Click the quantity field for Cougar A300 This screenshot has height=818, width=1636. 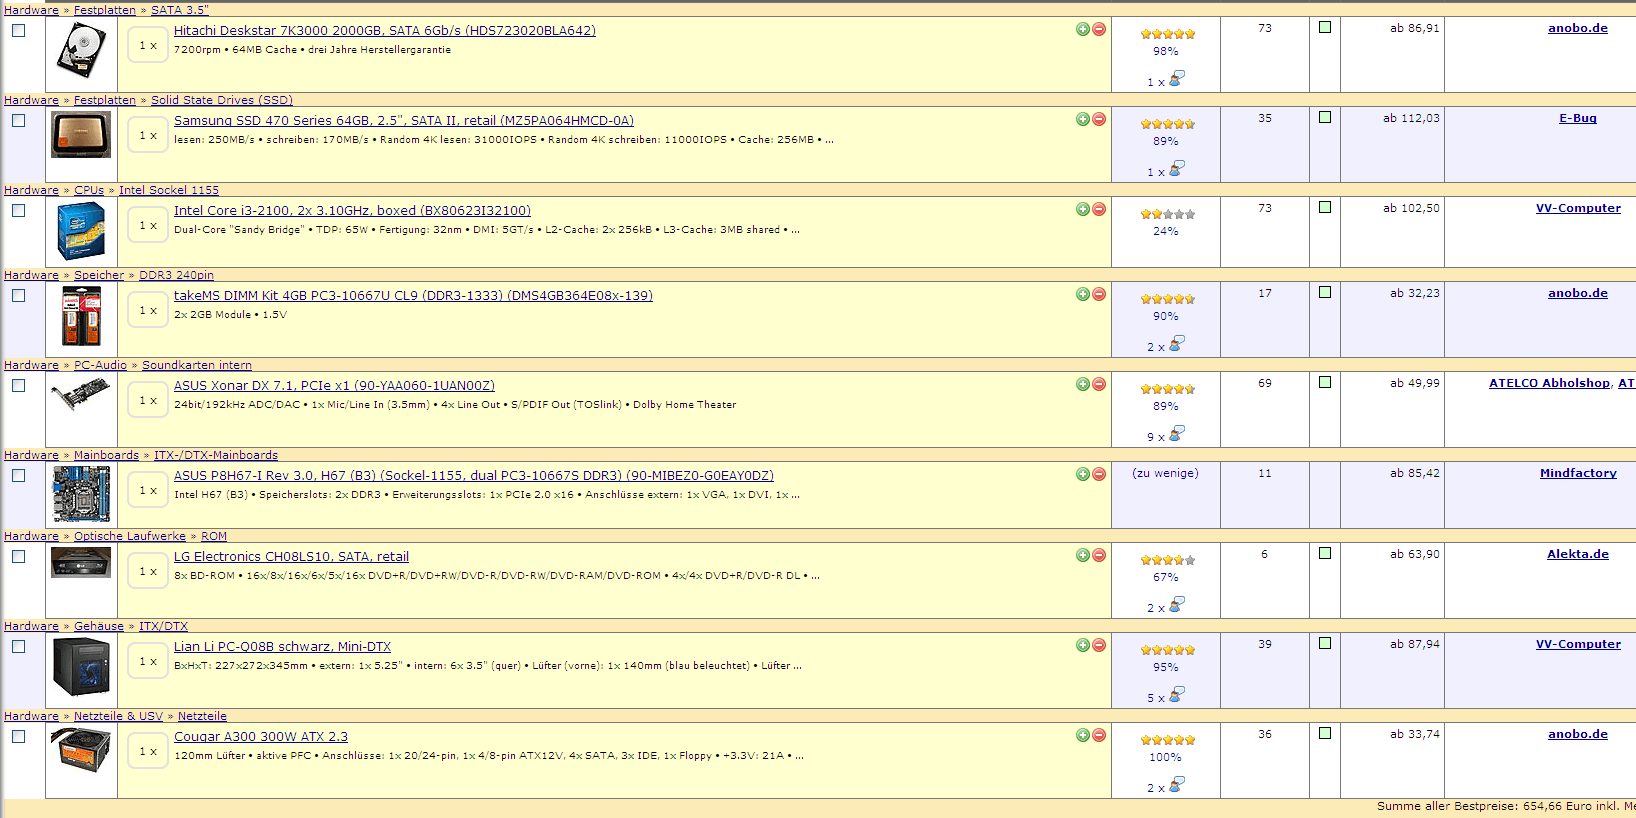148,752
